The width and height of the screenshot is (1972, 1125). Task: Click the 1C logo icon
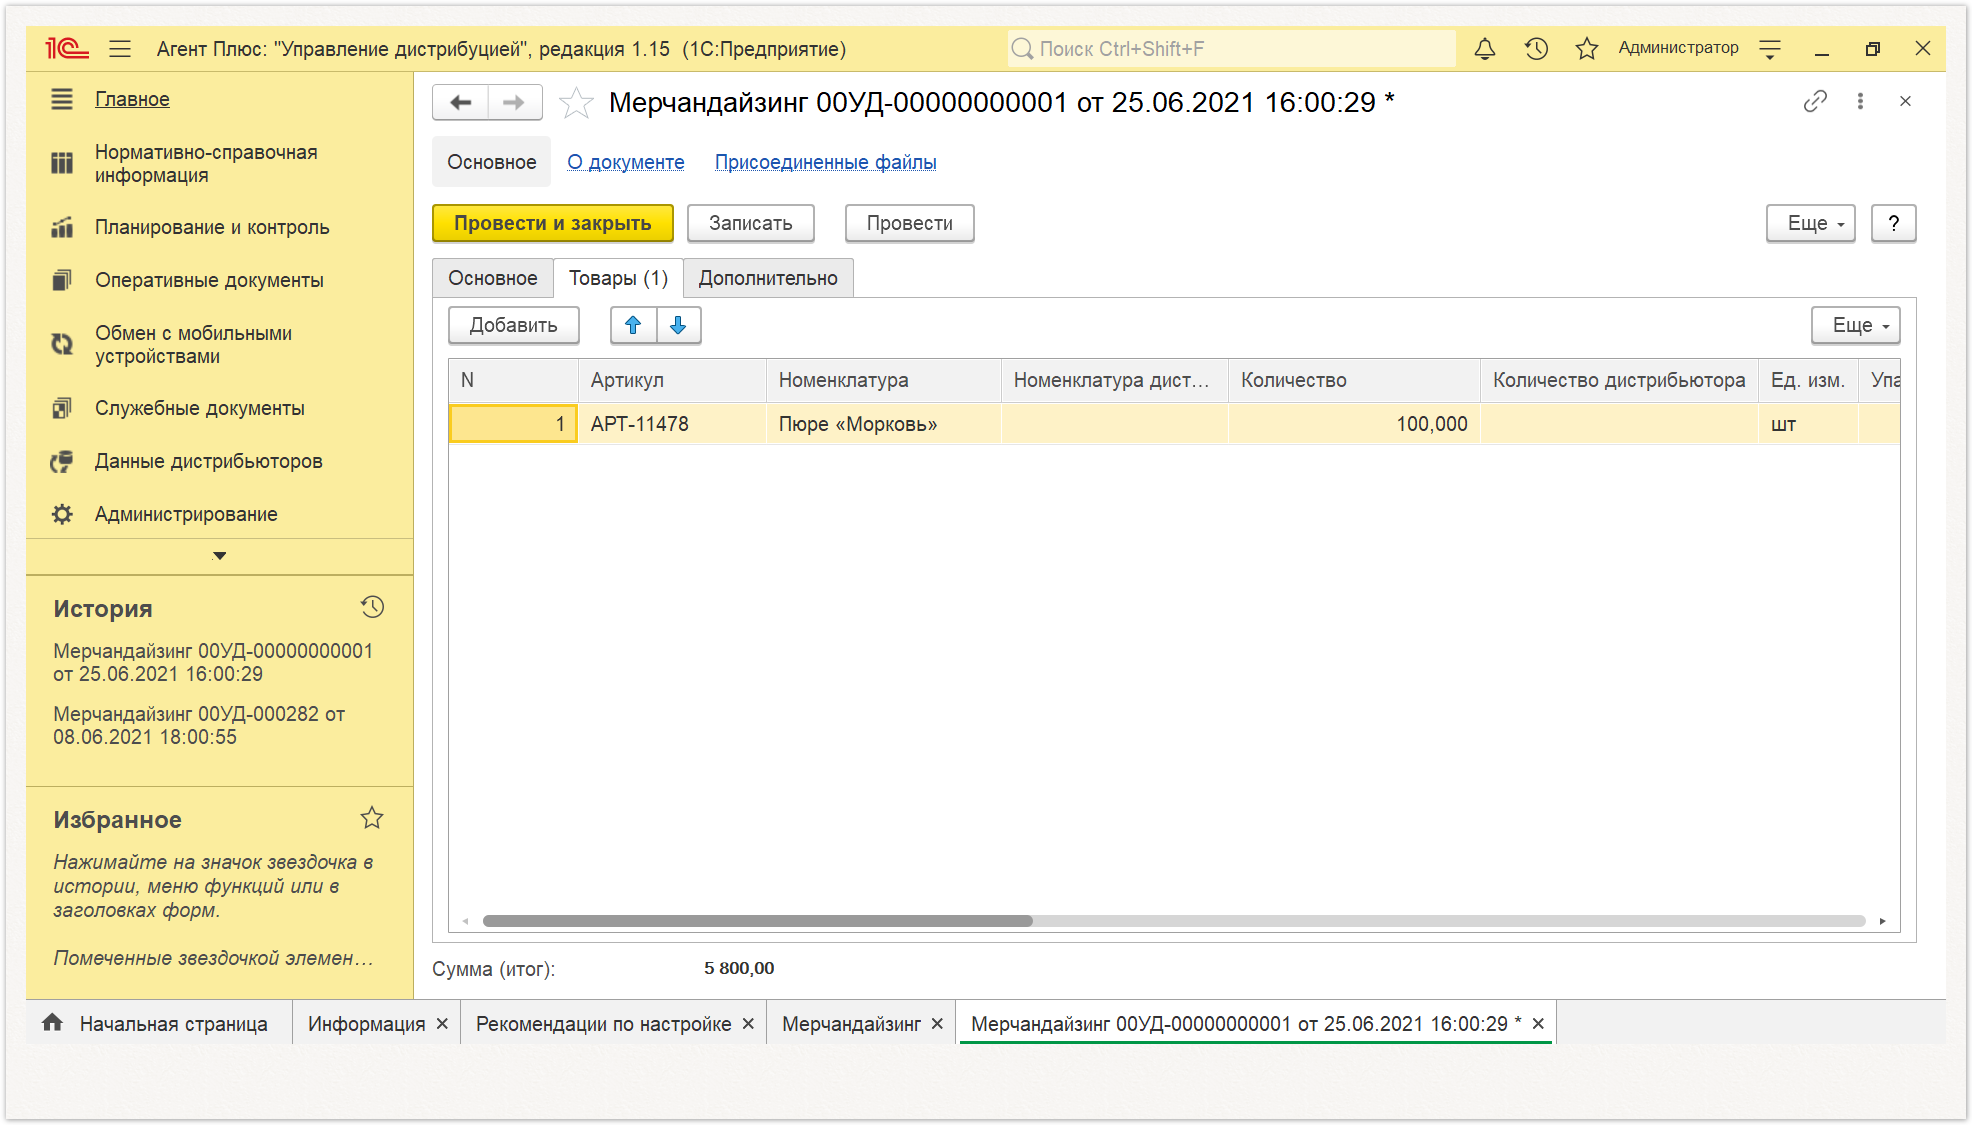[x=67, y=48]
